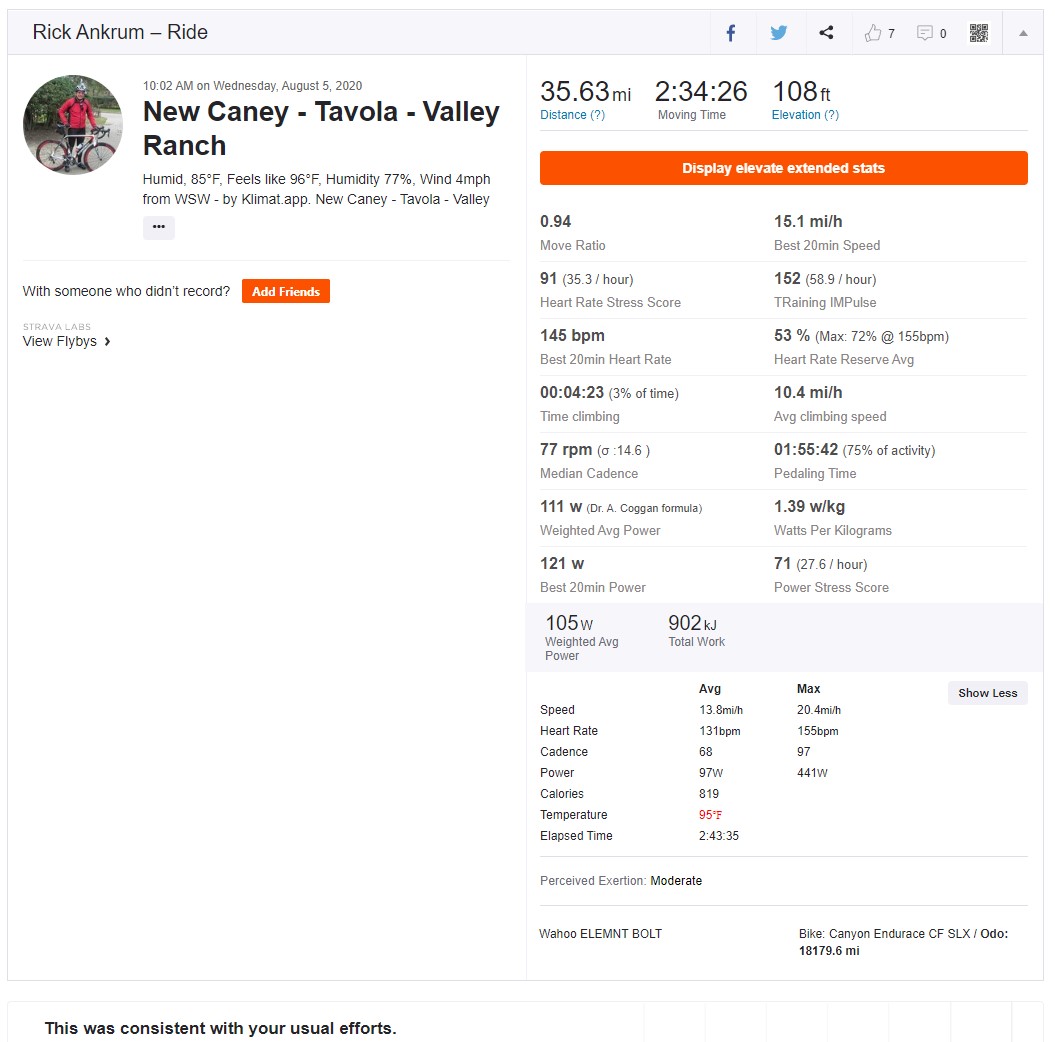Open the Elevation (?) help link

[x=805, y=115]
